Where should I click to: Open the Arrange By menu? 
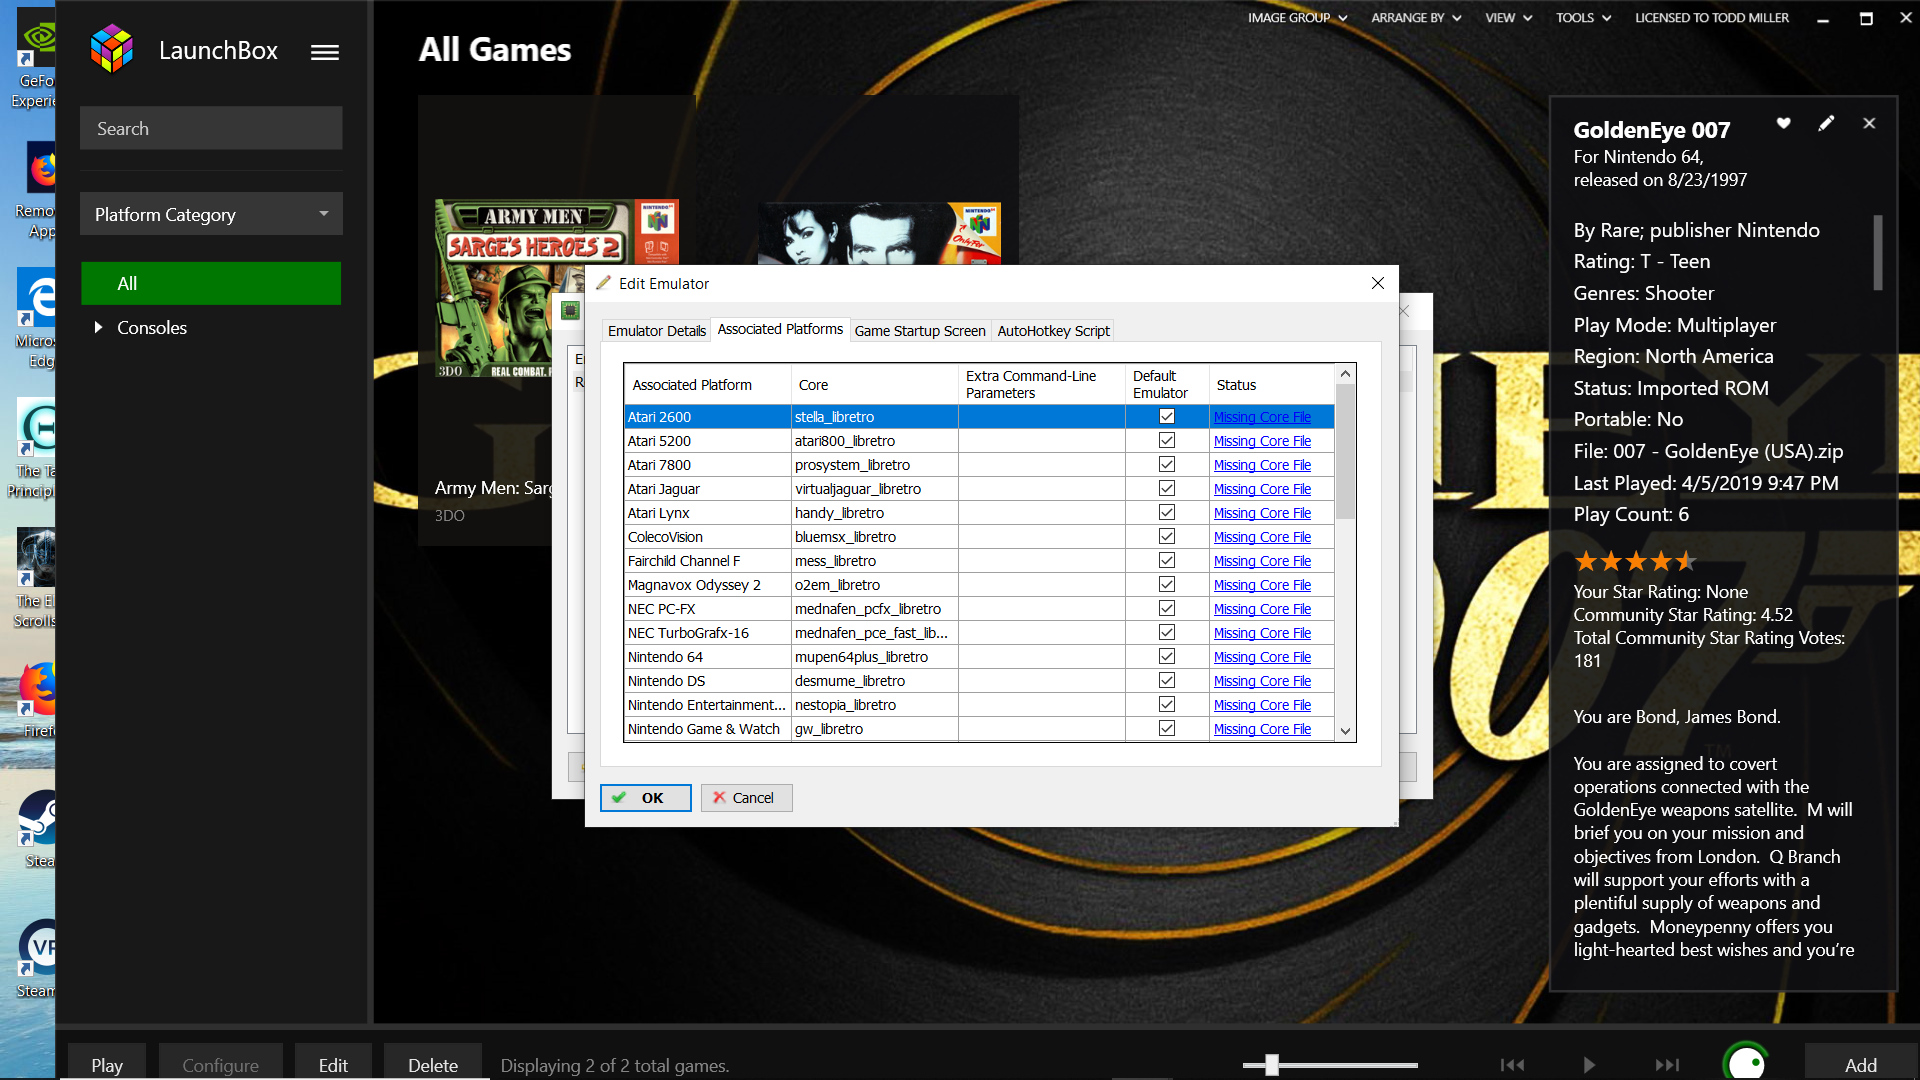1416,18
